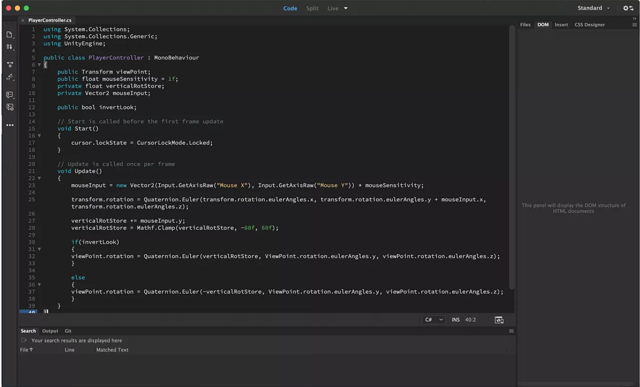Open the Files panel tab
The image size is (640, 387).
(525, 25)
